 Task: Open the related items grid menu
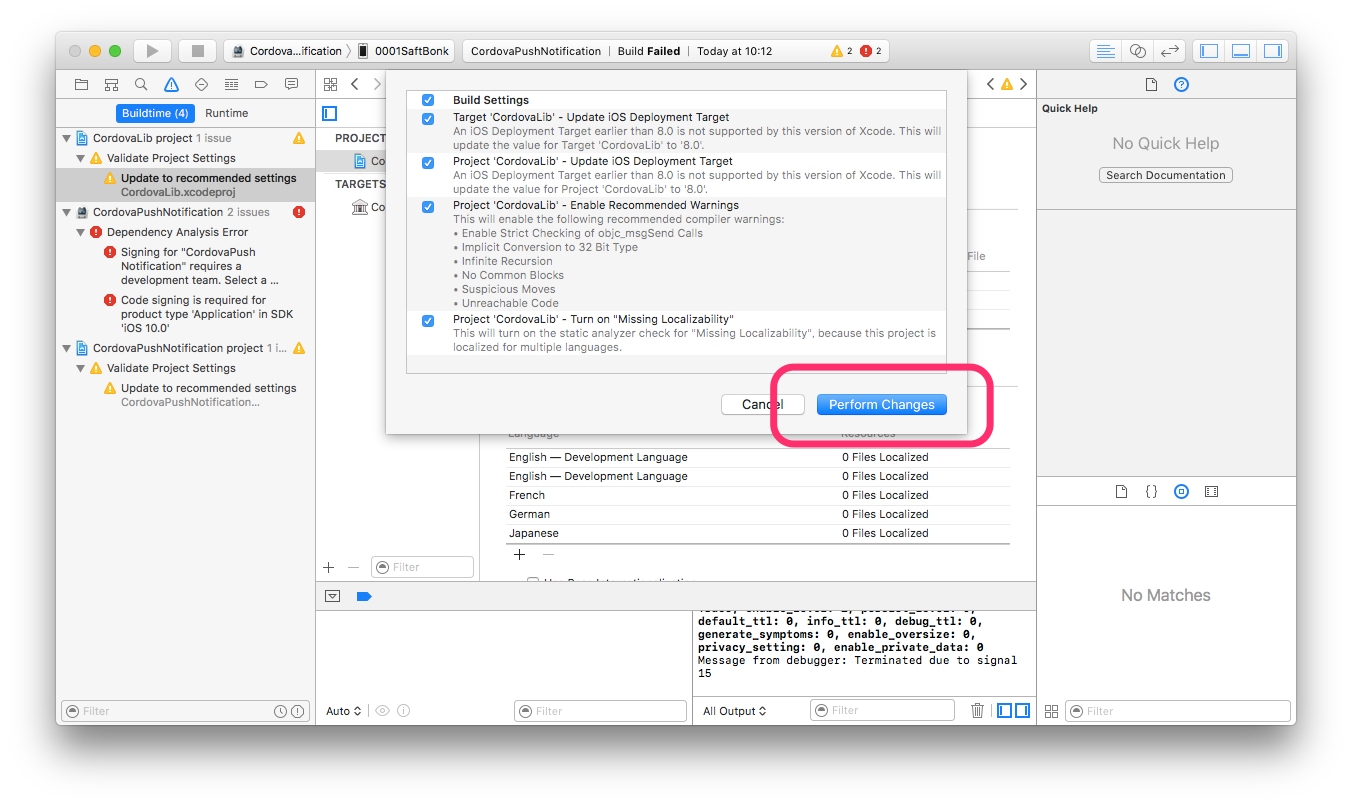tap(331, 84)
